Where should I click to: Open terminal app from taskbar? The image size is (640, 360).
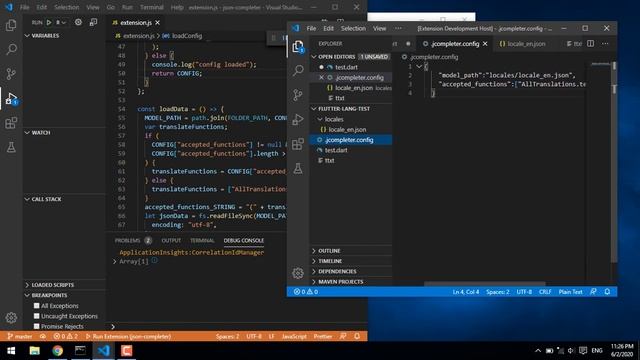80,351
